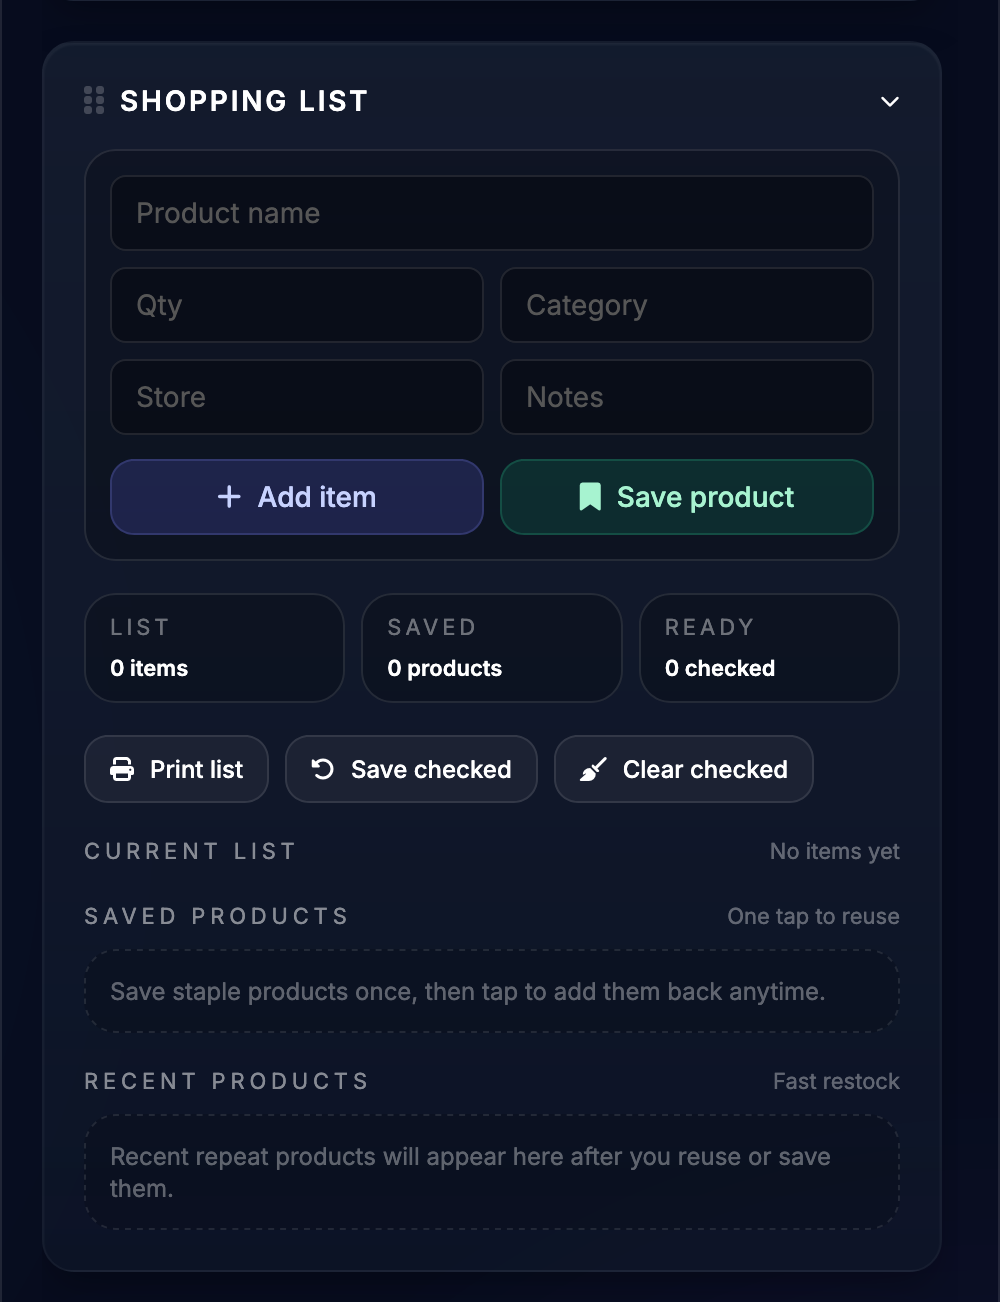1000x1302 pixels.
Task: Select the READY card showing 0 checked
Action: coord(769,647)
